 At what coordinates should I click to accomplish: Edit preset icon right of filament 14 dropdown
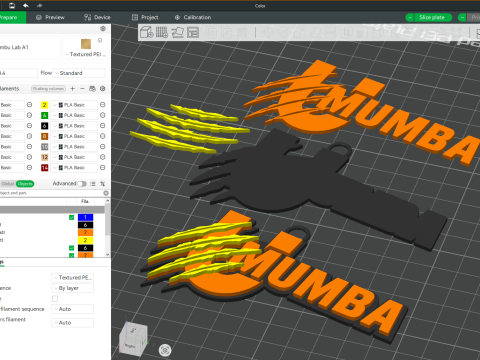coord(103,168)
